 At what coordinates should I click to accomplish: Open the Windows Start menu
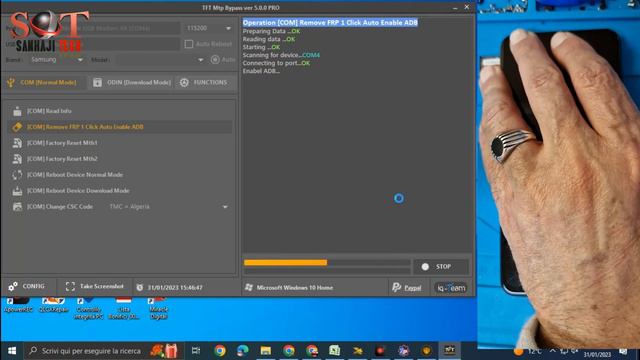(12, 351)
